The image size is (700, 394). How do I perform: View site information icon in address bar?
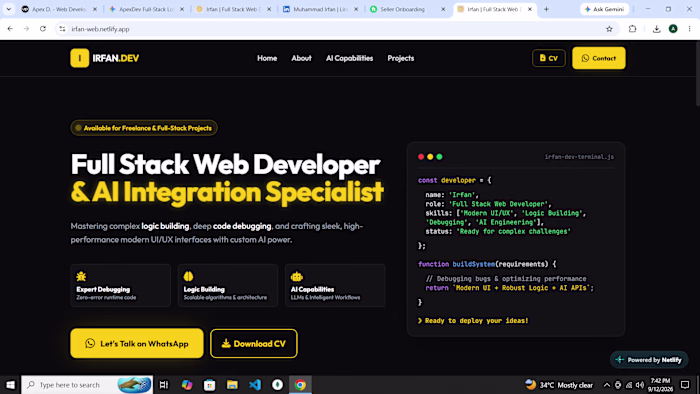point(62,29)
